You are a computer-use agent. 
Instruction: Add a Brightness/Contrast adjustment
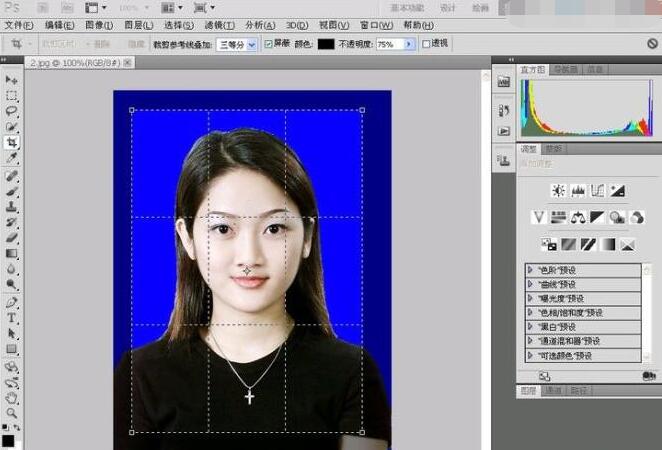click(559, 191)
